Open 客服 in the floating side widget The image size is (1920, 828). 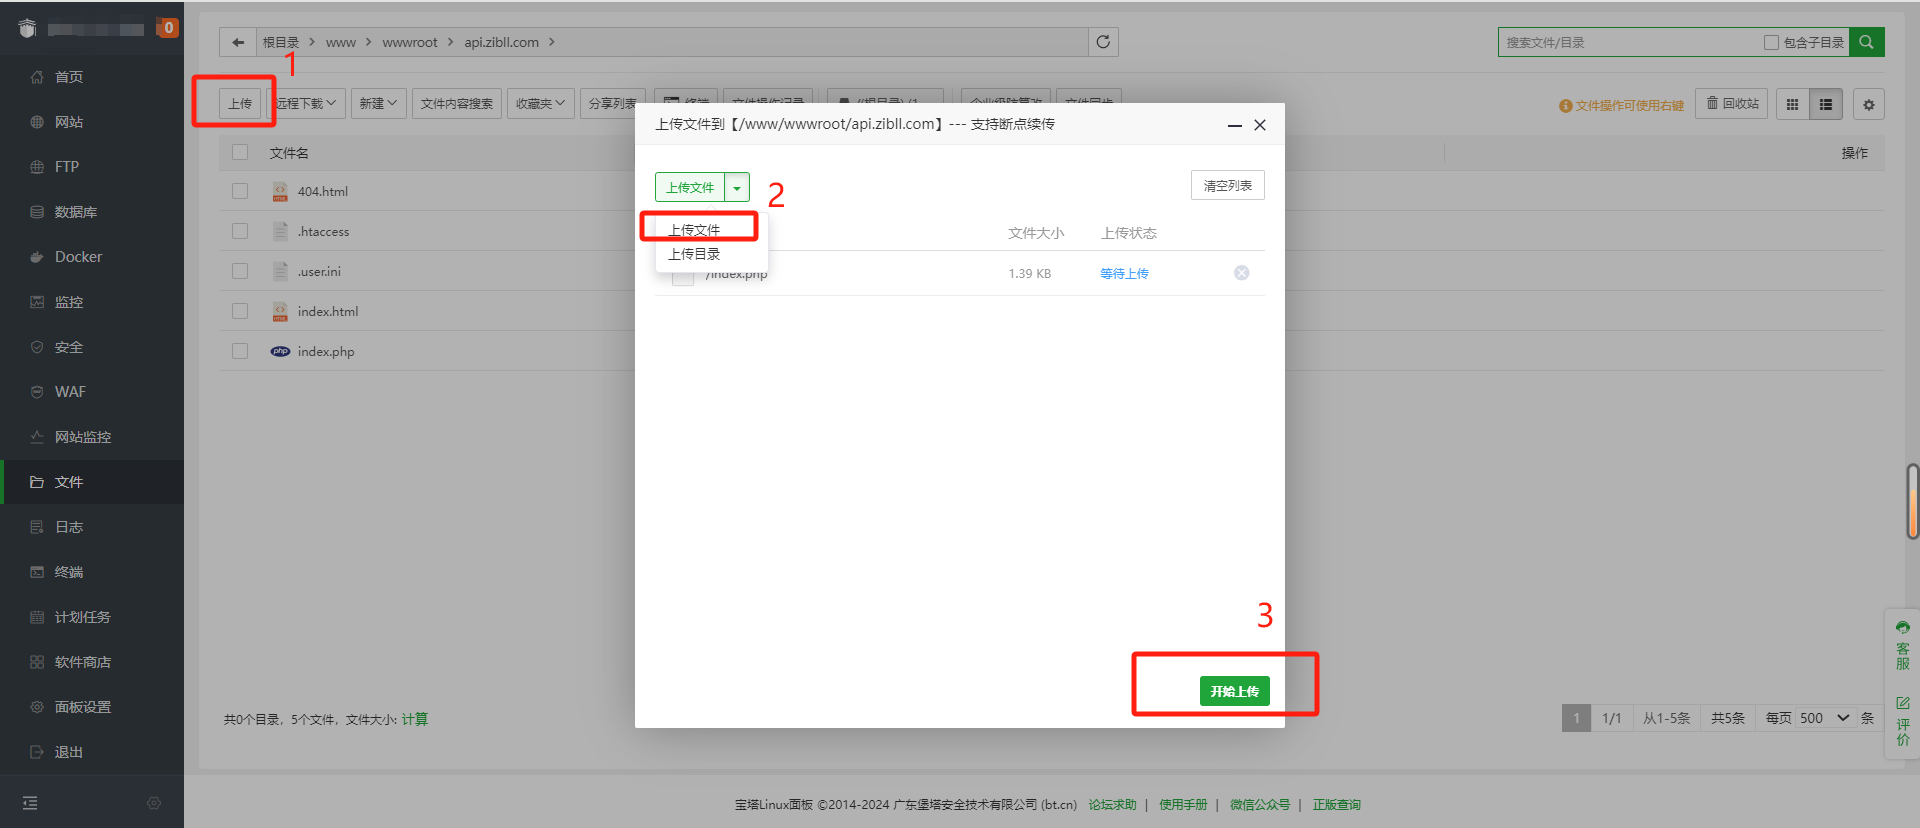(1902, 645)
